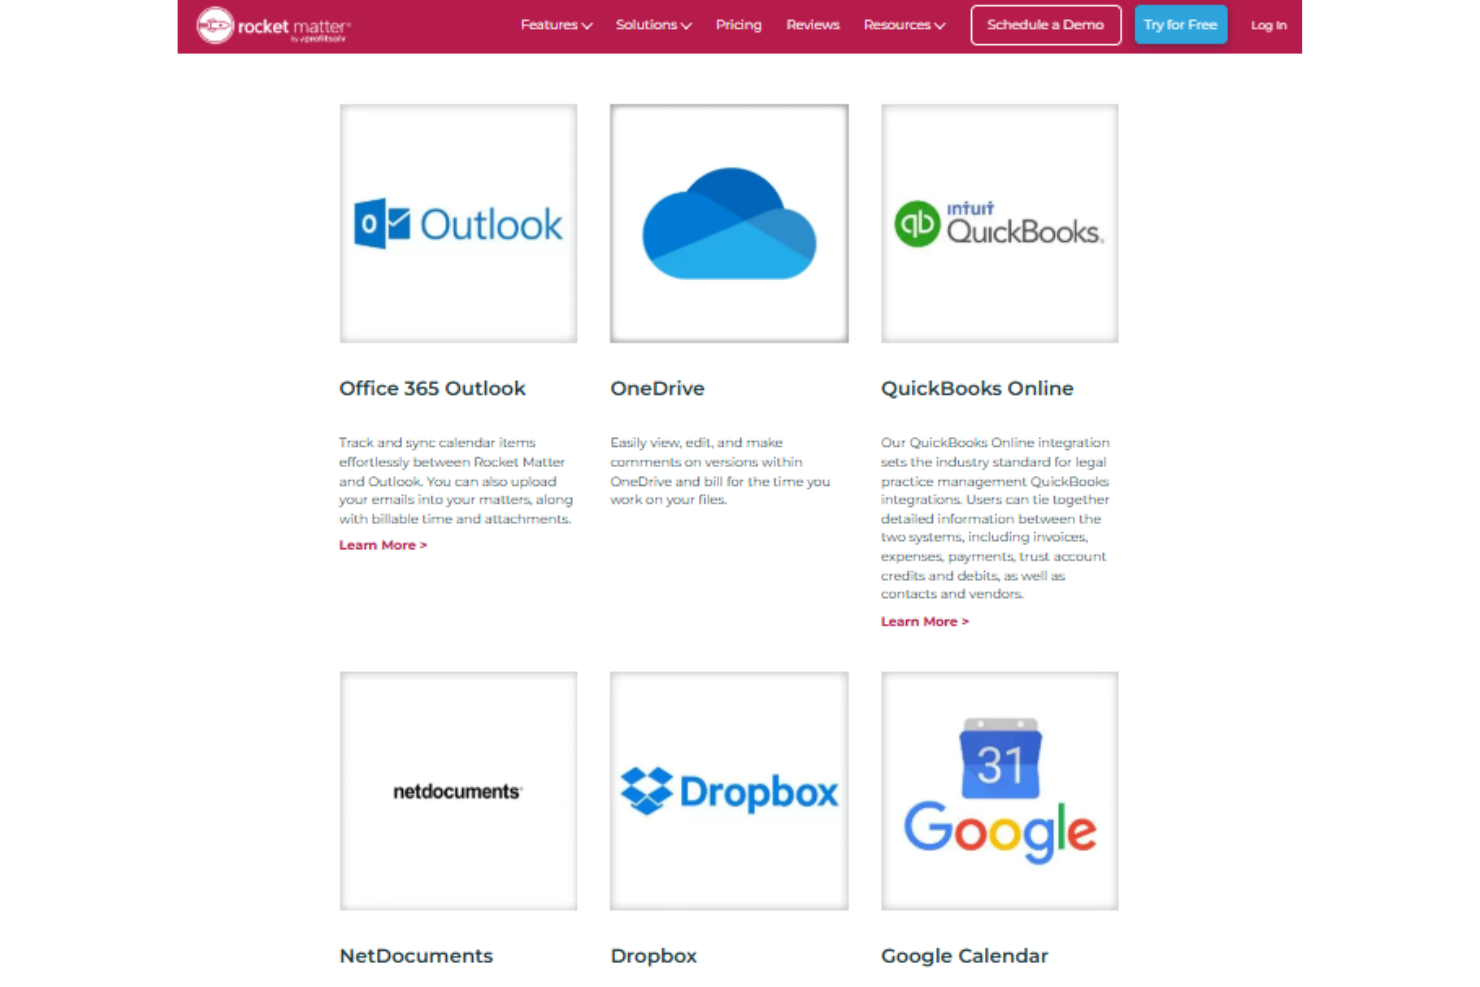Expand the Resources dropdown
The image size is (1480, 987).
[902, 25]
